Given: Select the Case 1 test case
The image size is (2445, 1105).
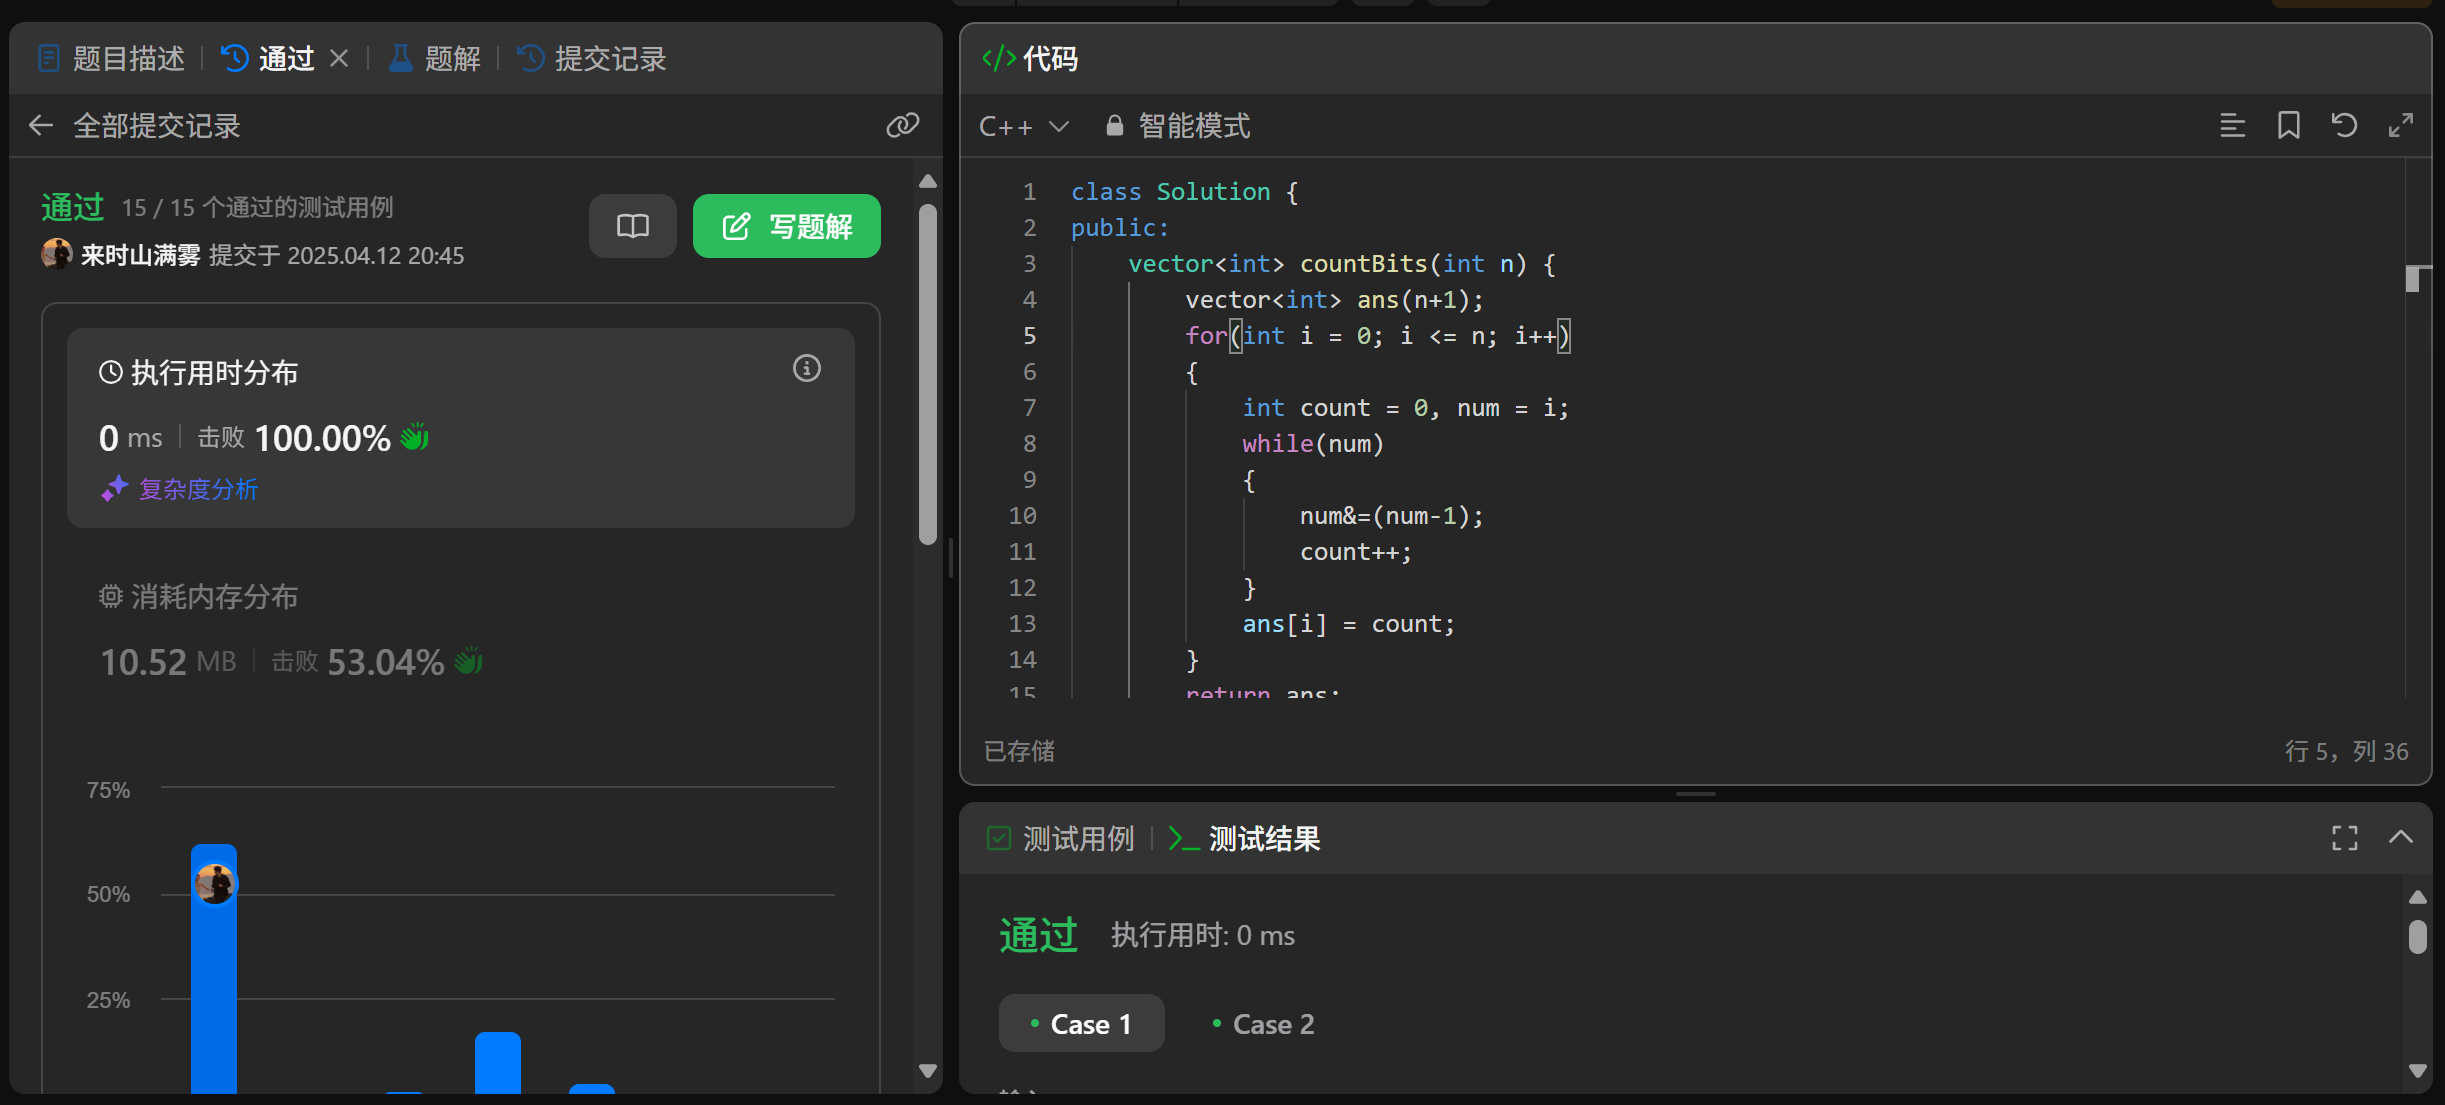Looking at the screenshot, I should pyautogui.click(x=1081, y=1024).
